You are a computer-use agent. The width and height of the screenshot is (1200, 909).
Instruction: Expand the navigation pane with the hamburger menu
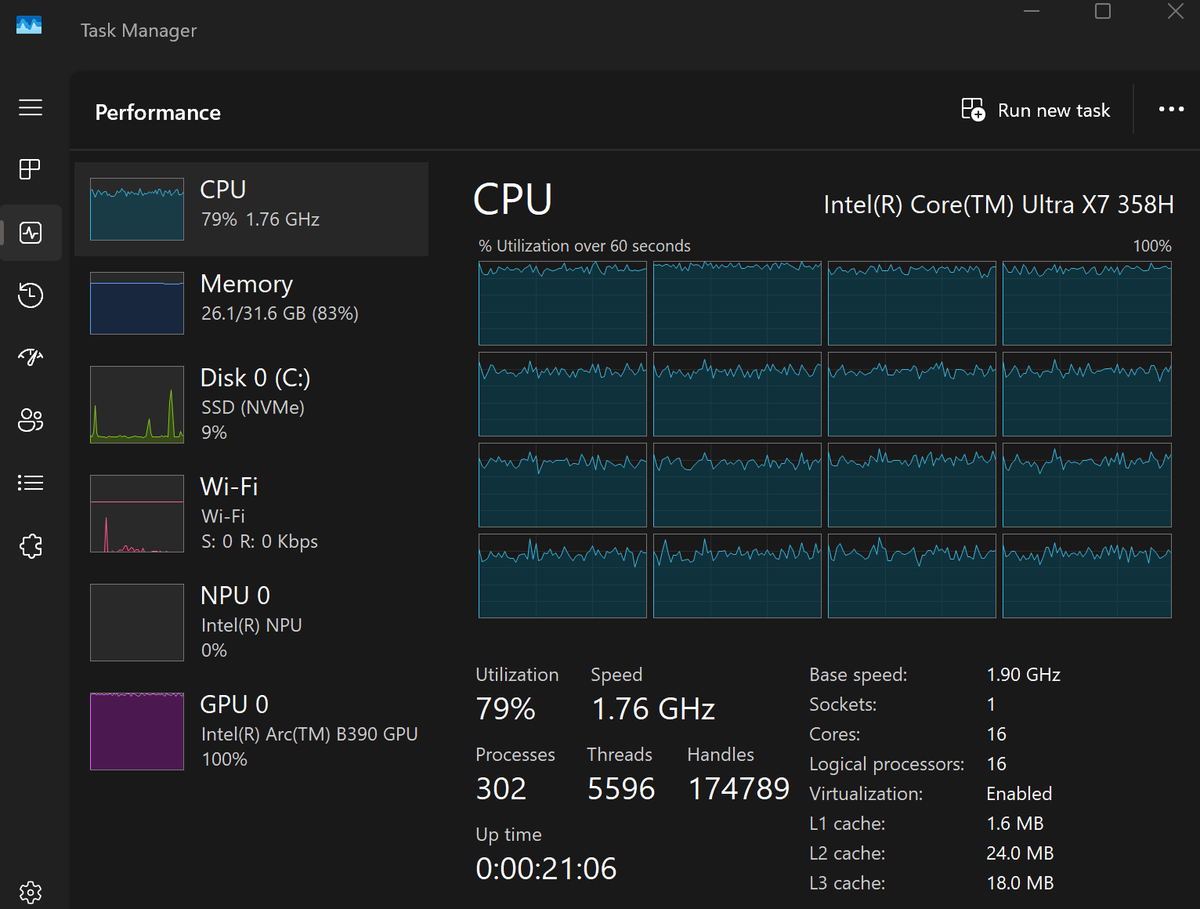click(30, 107)
